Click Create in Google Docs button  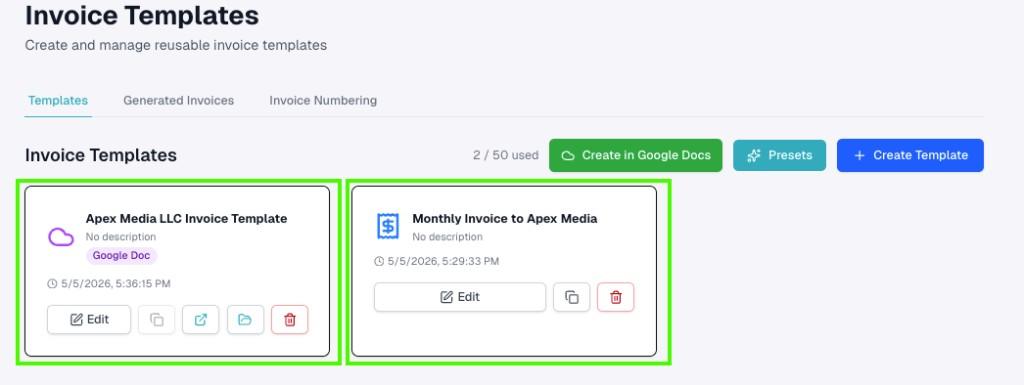(635, 155)
